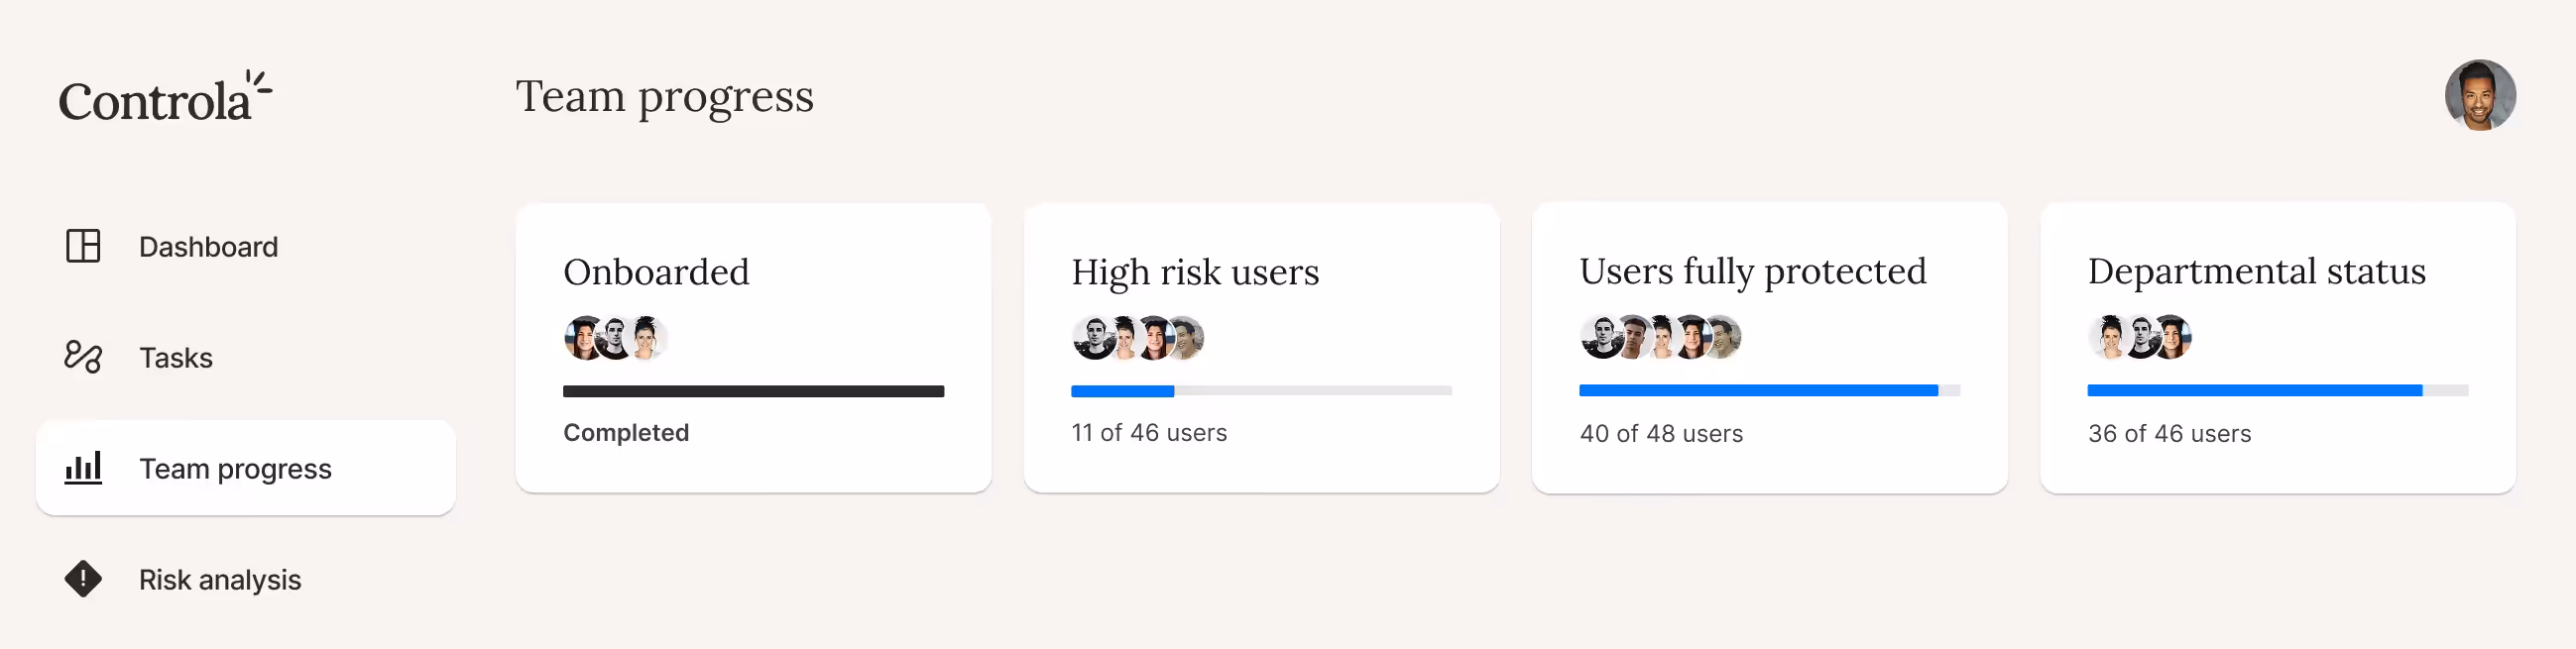Open the Dashboard menu item
The image size is (2576, 649).
[208, 247]
